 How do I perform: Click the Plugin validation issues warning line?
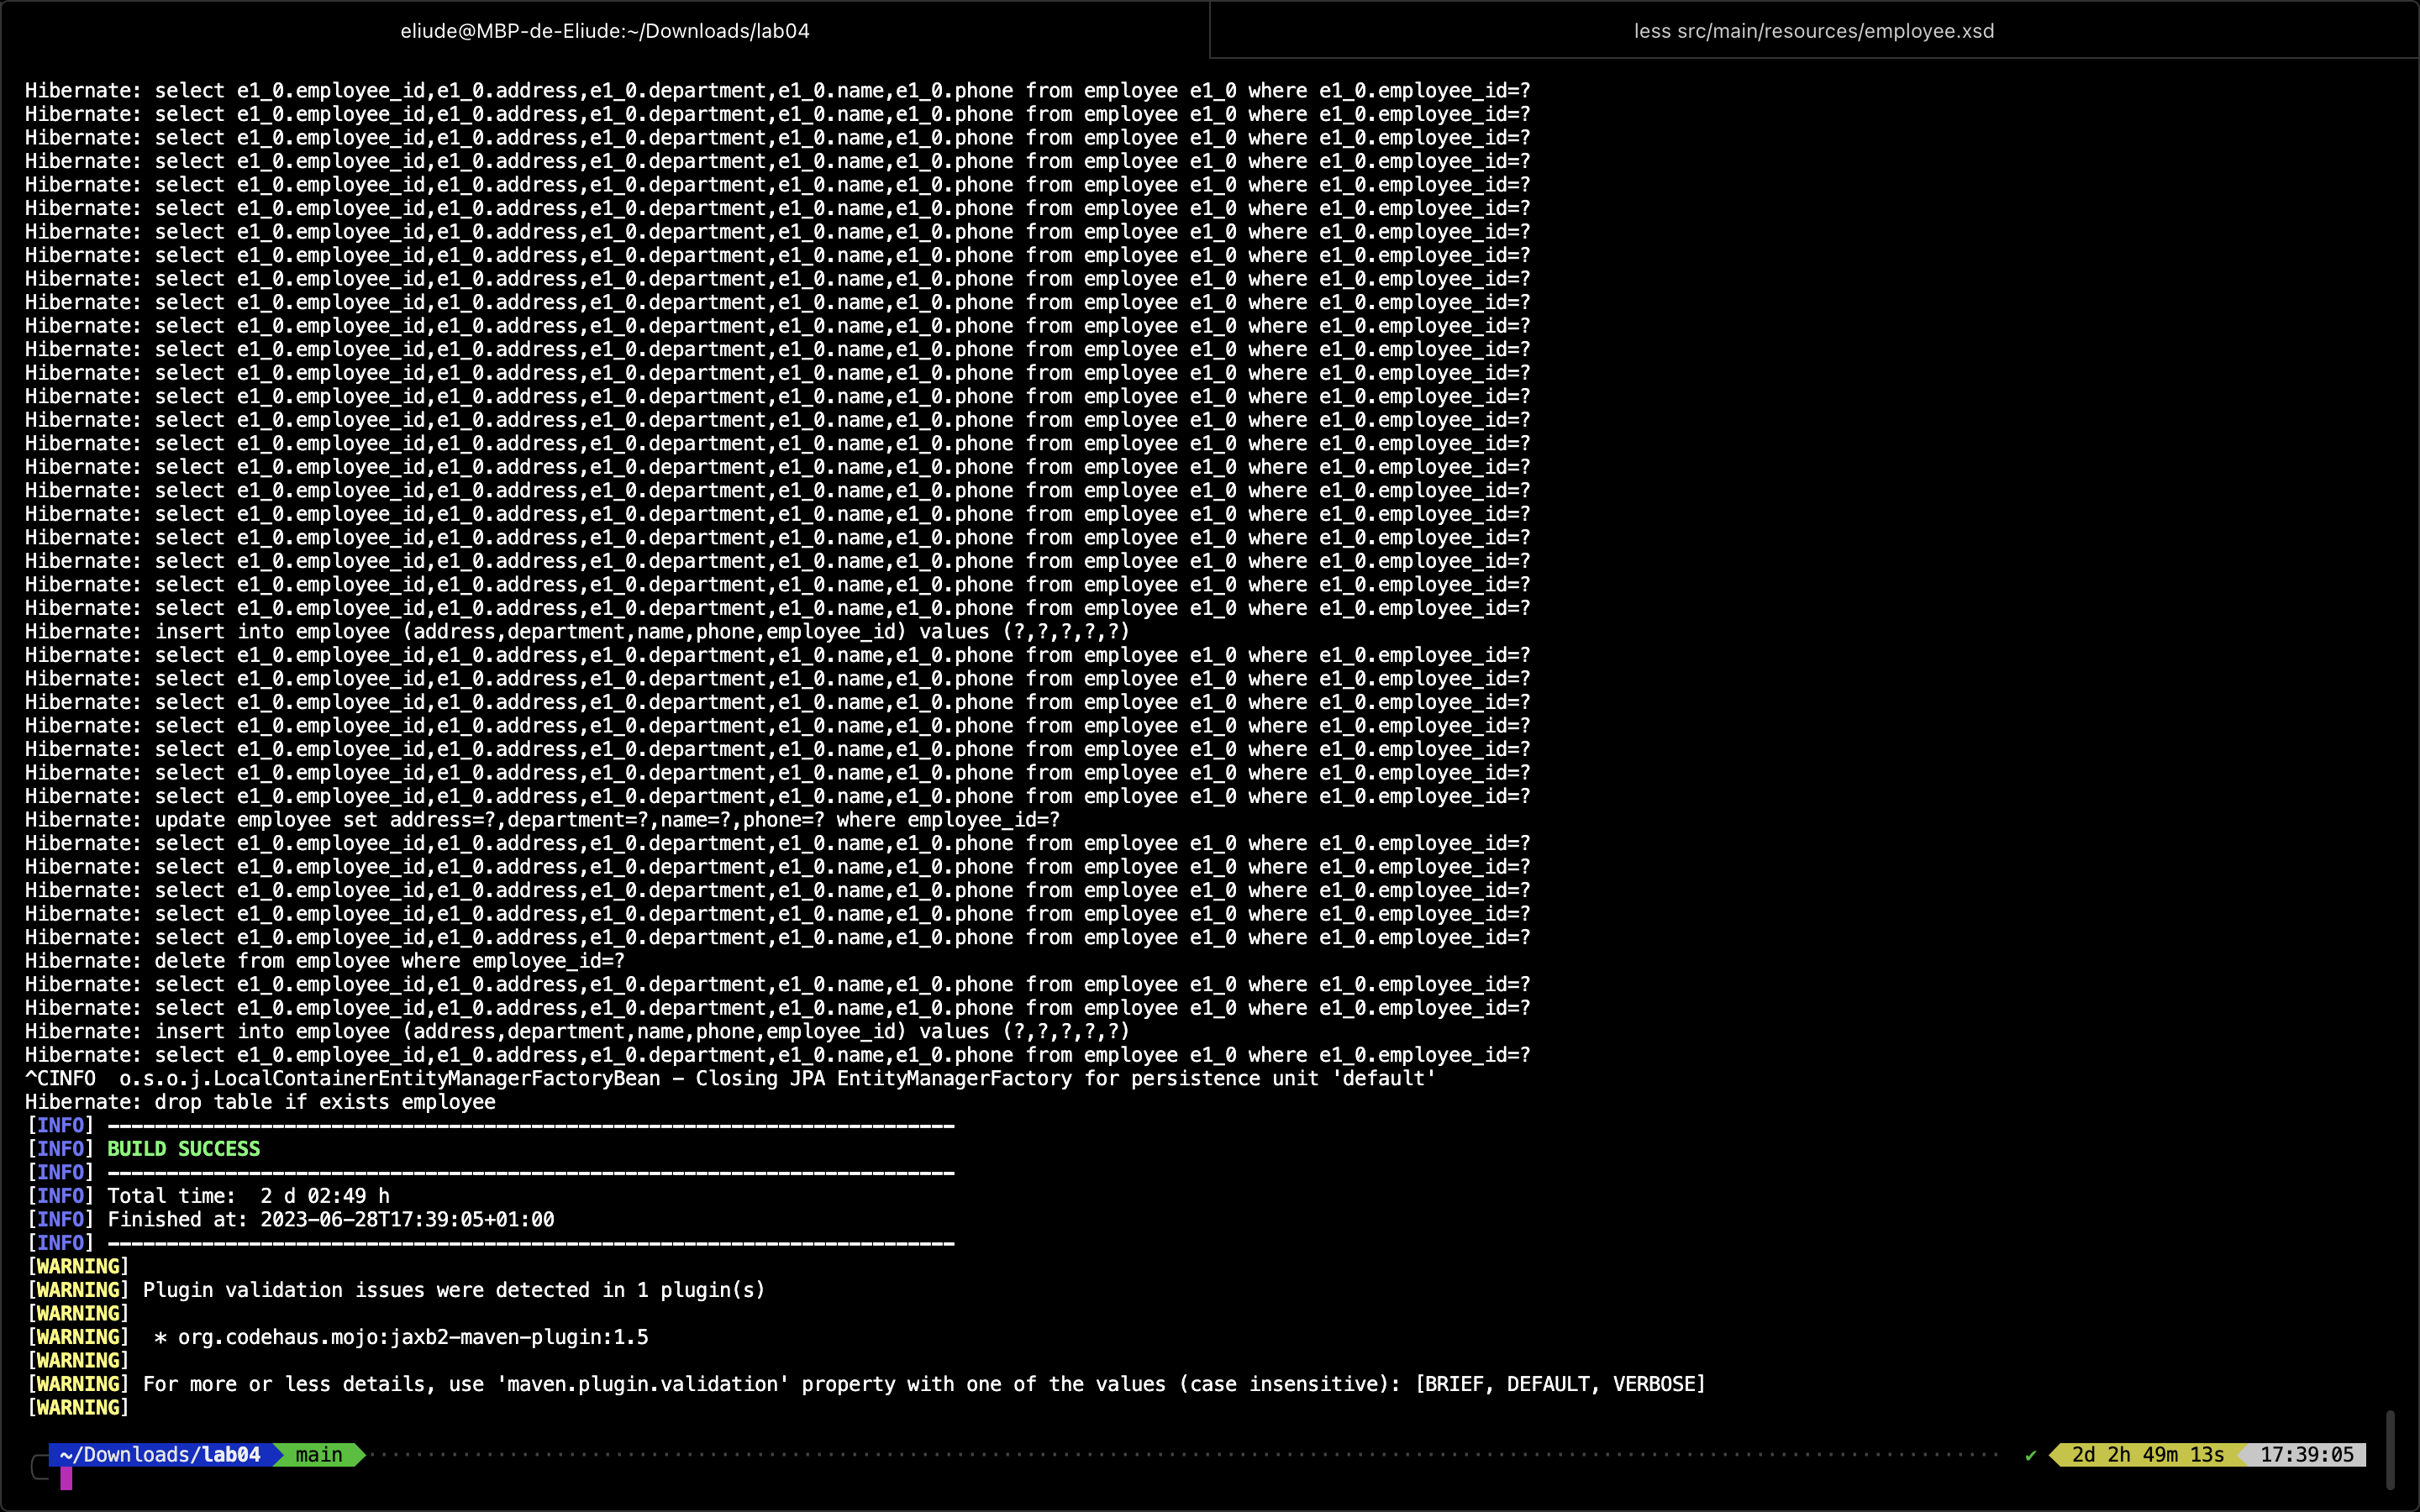[453, 1290]
